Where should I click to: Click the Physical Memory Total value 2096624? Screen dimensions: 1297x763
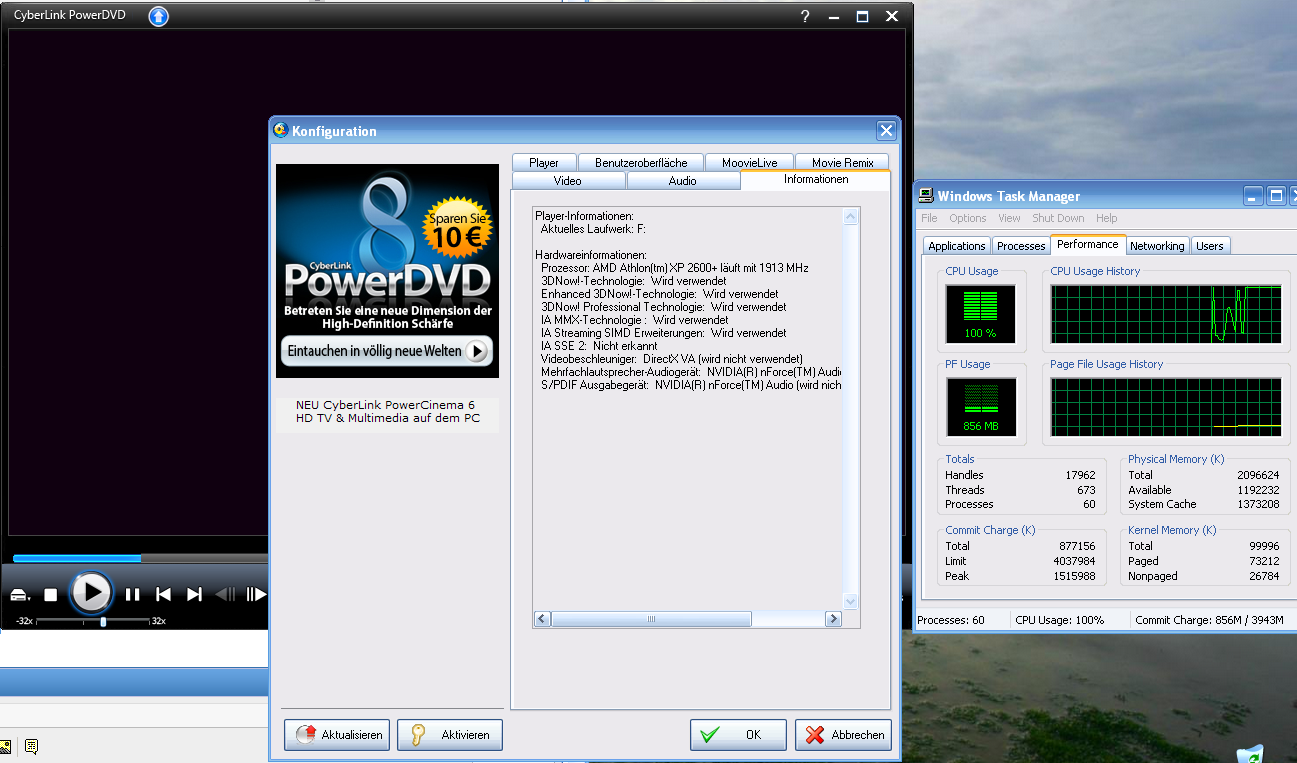tap(1258, 475)
